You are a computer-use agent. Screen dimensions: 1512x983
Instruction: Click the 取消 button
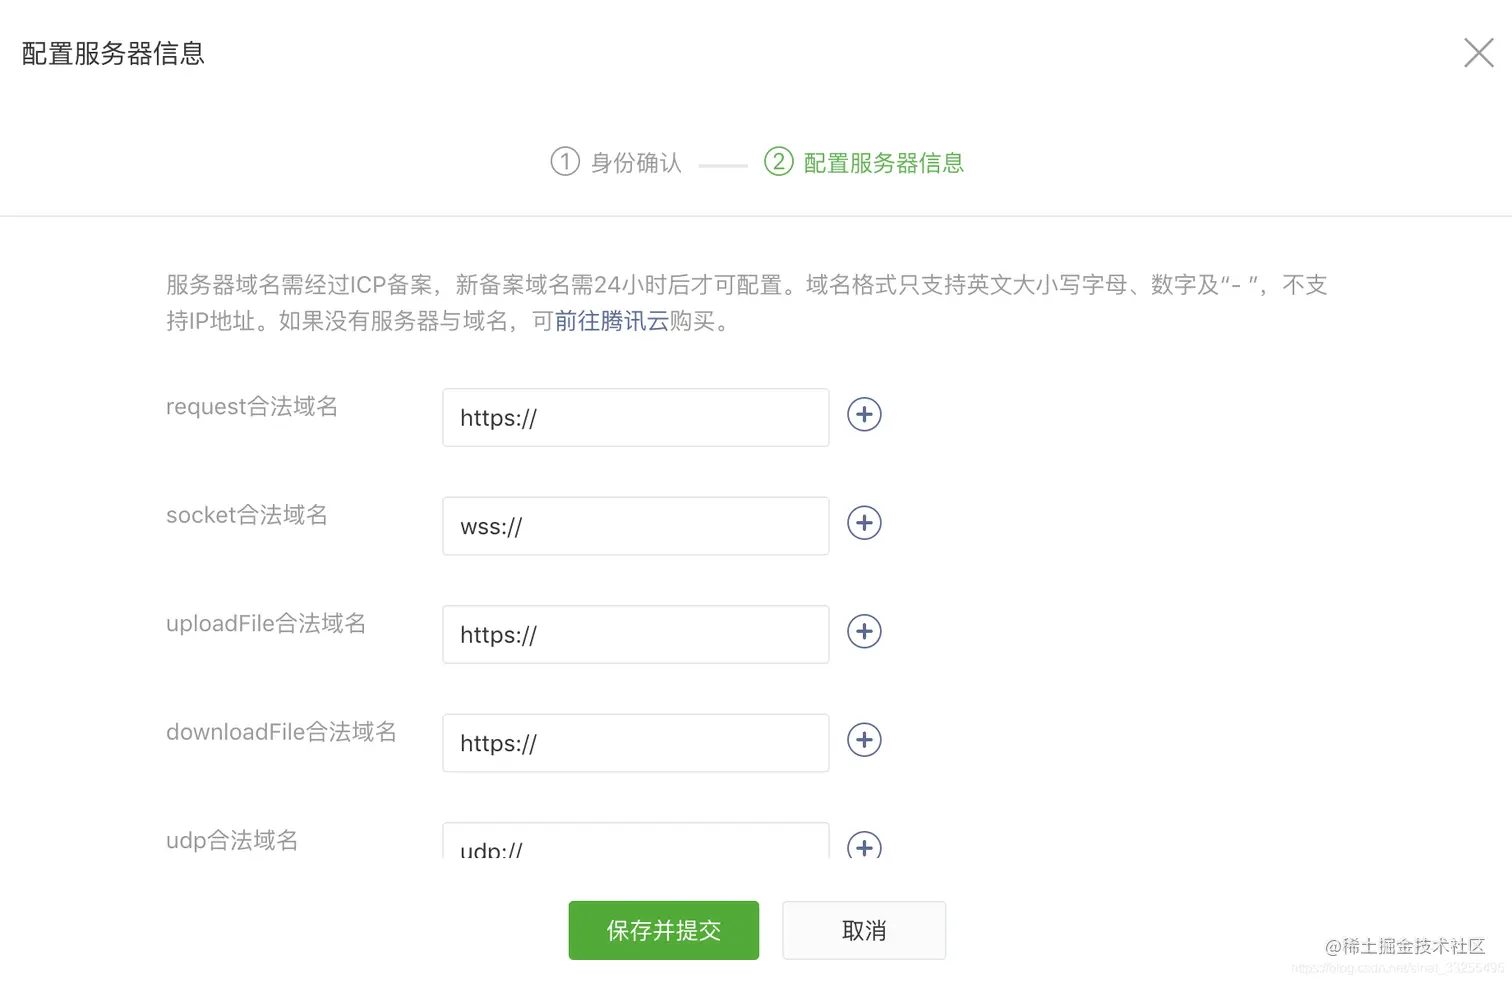[x=863, y=930]
